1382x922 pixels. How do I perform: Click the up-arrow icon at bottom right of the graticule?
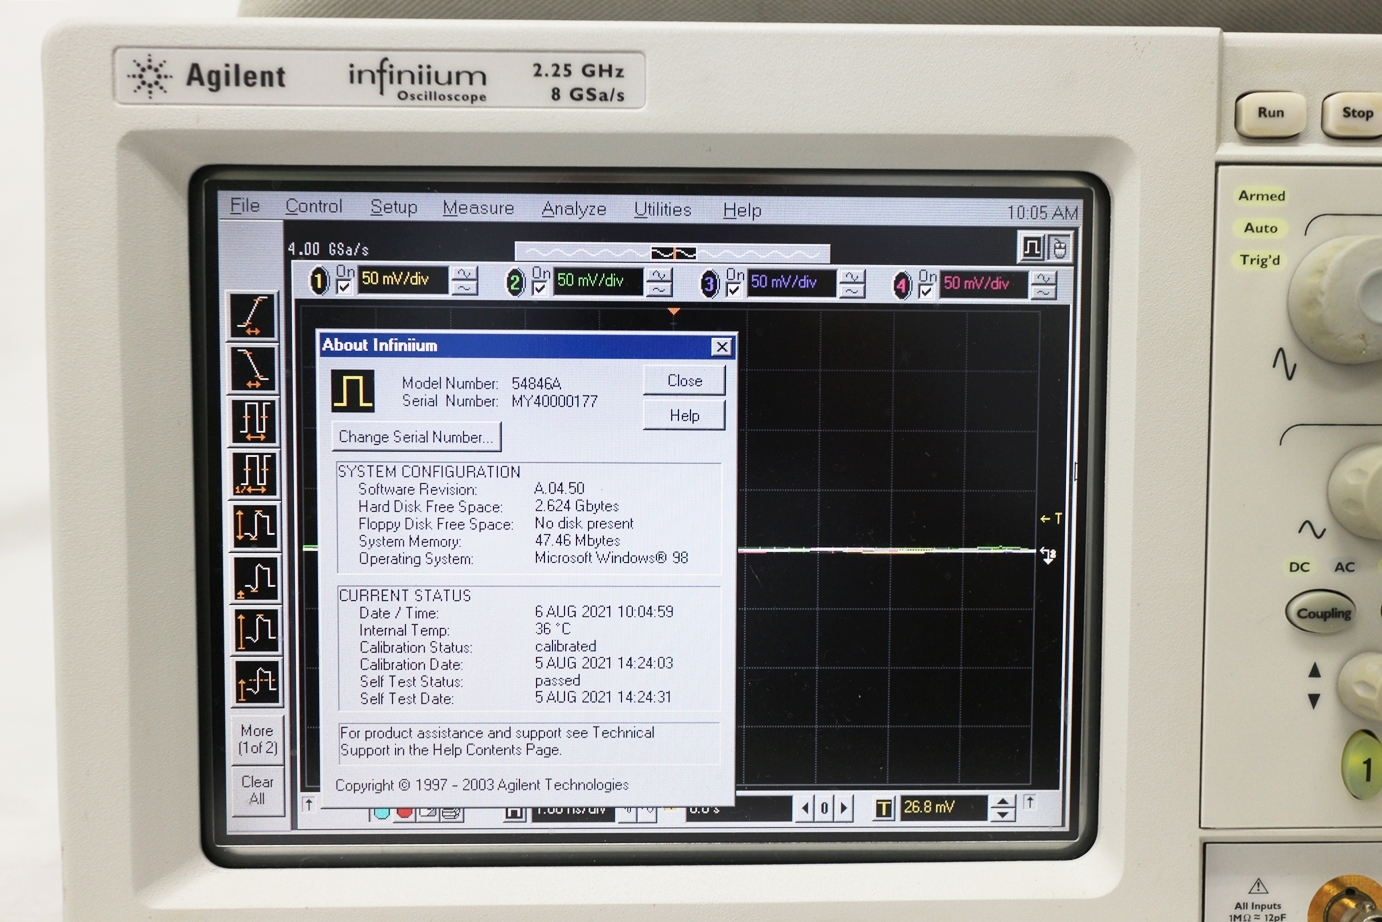(x=1030, y=803)
